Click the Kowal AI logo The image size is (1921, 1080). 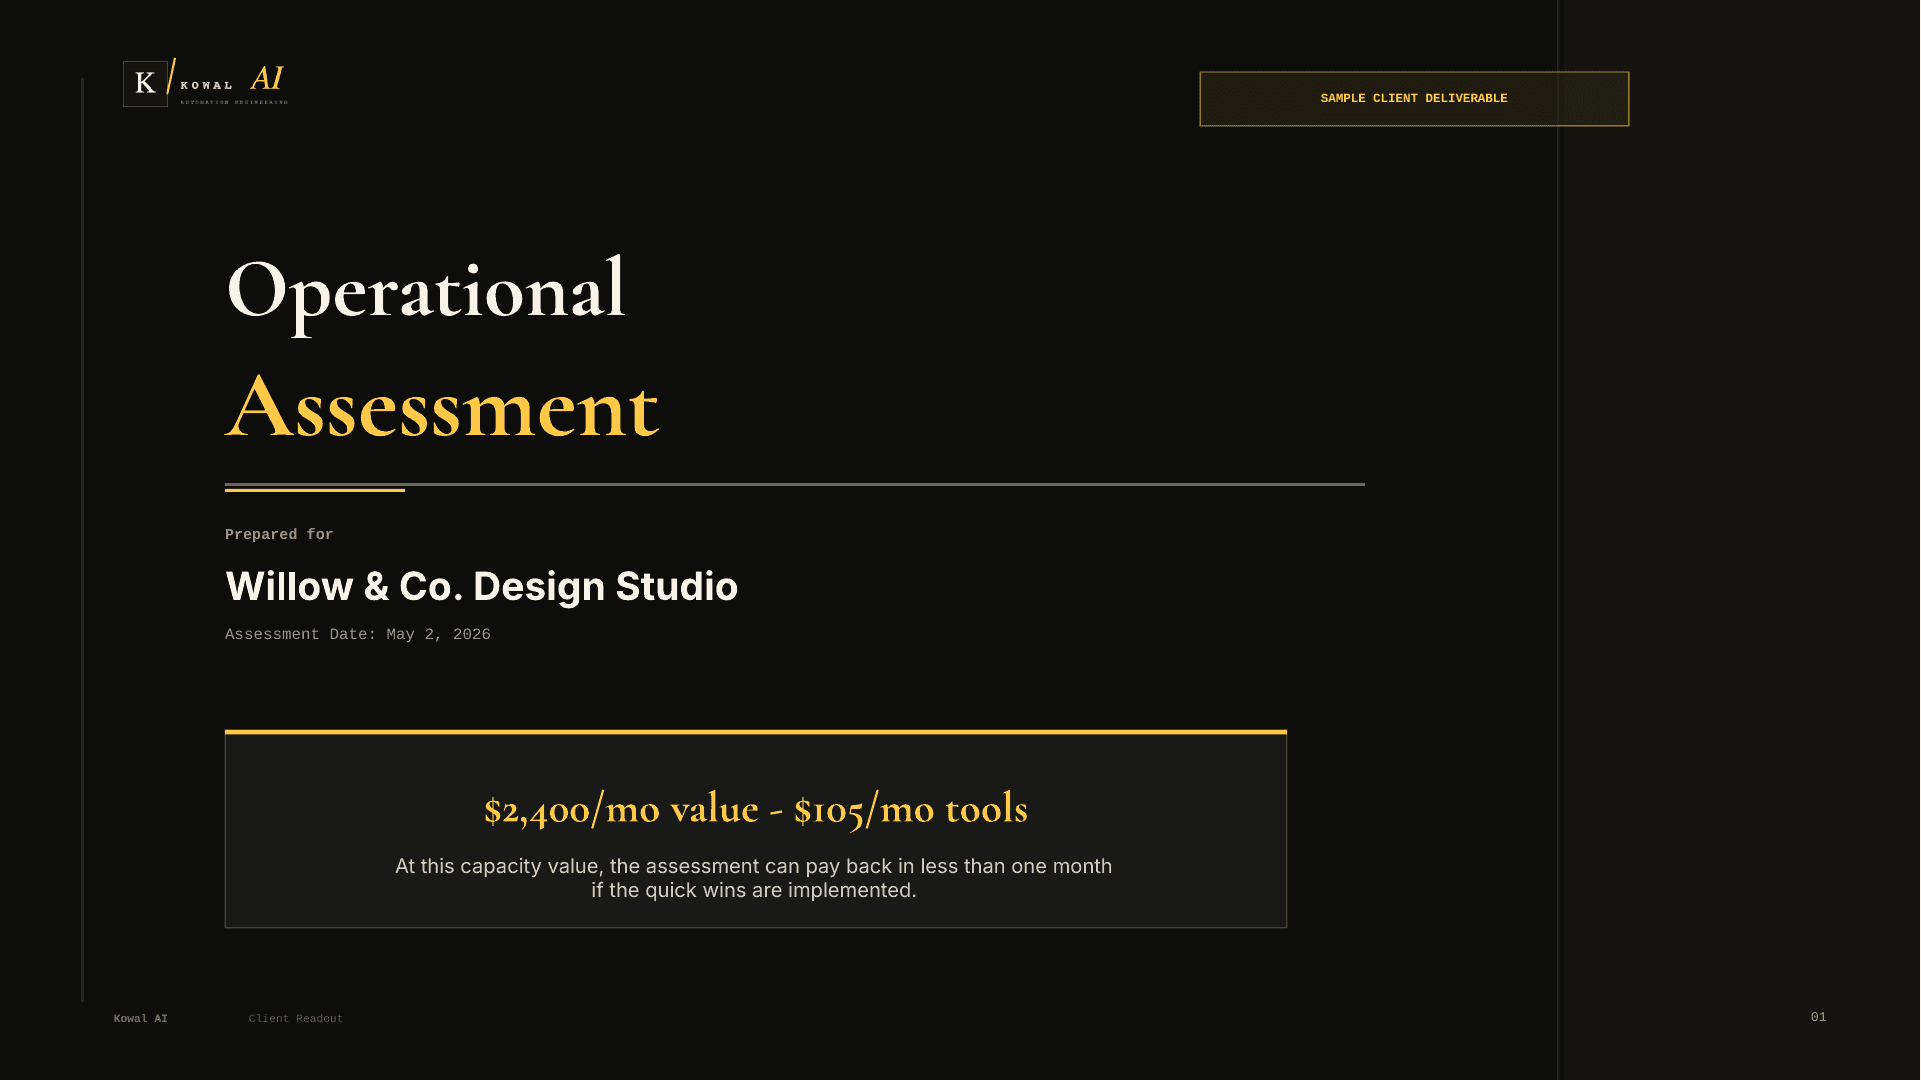click(x=206, y=82)
